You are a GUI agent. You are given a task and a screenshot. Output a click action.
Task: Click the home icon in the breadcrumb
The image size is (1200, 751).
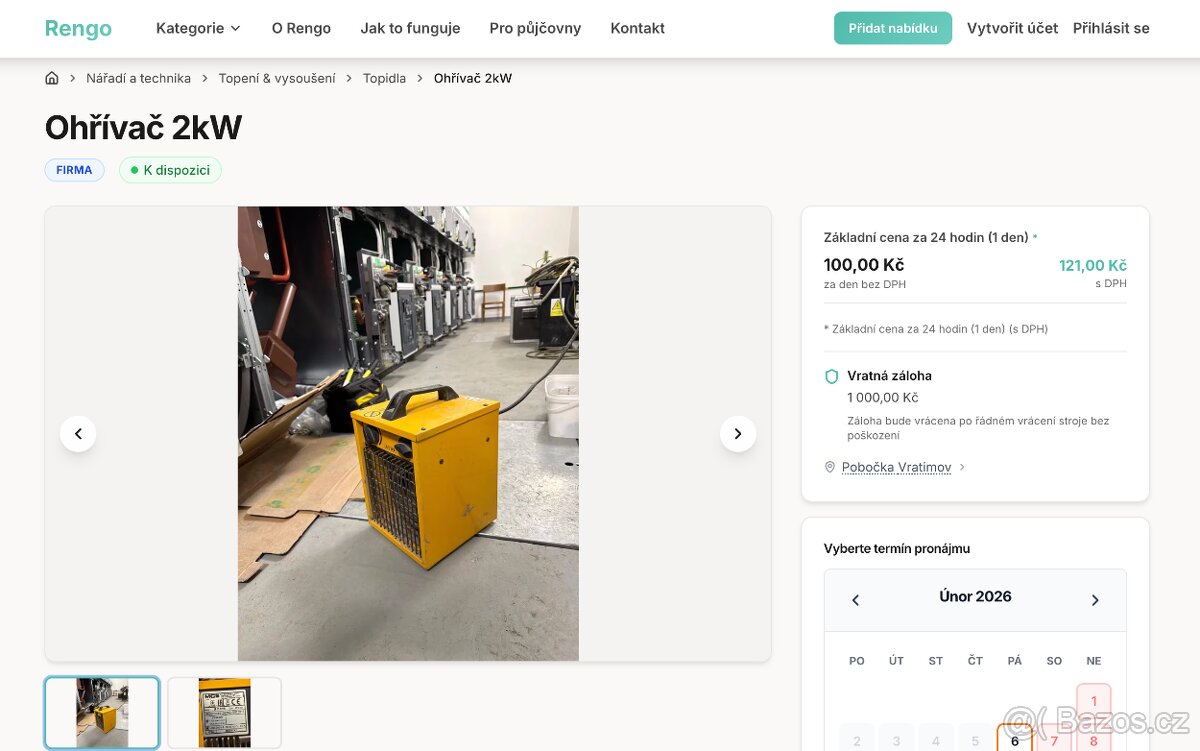click(51, 77)
